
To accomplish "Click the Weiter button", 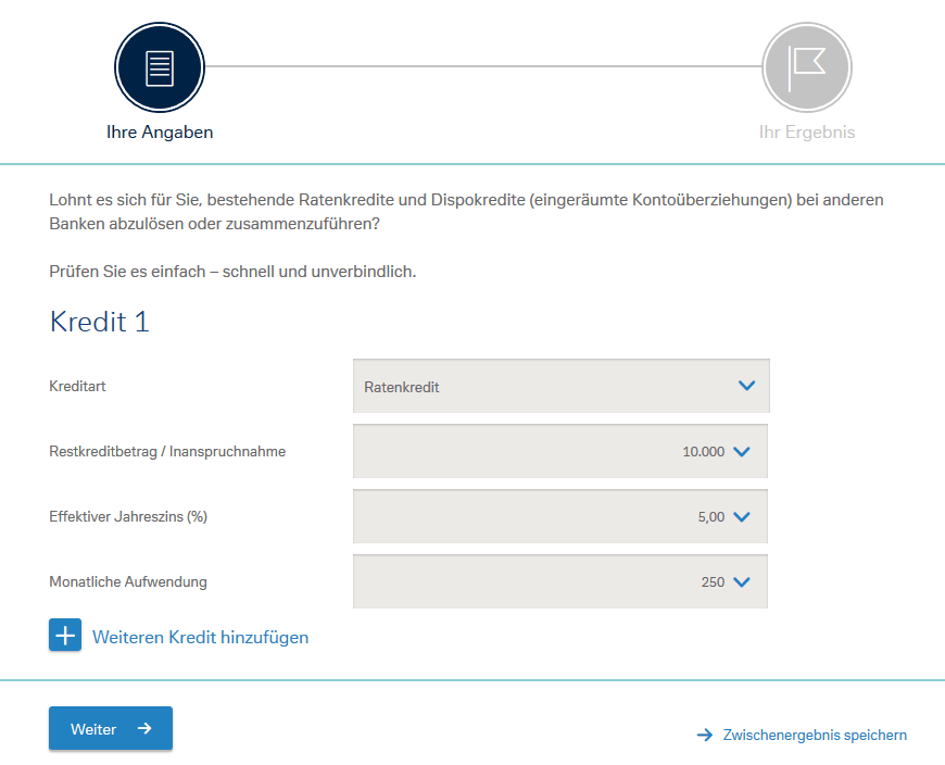I will [x=111, y=728].
